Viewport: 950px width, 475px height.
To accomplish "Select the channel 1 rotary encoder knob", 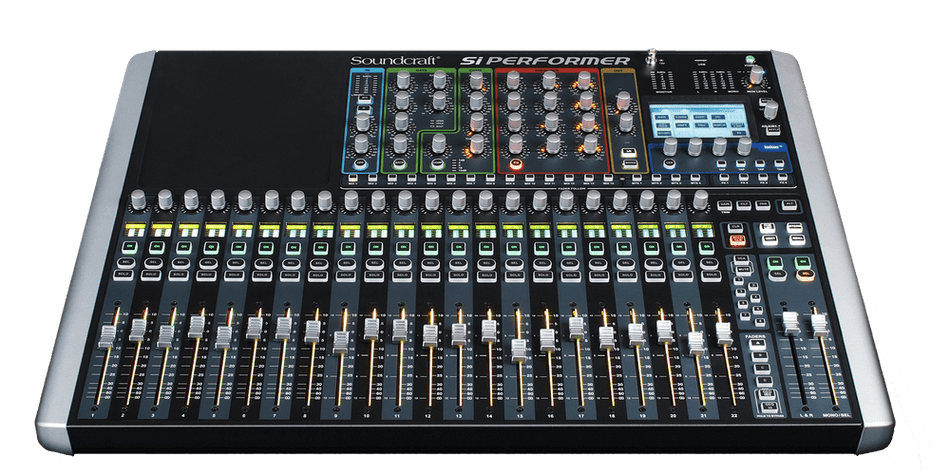I will [x=136, y=199].
